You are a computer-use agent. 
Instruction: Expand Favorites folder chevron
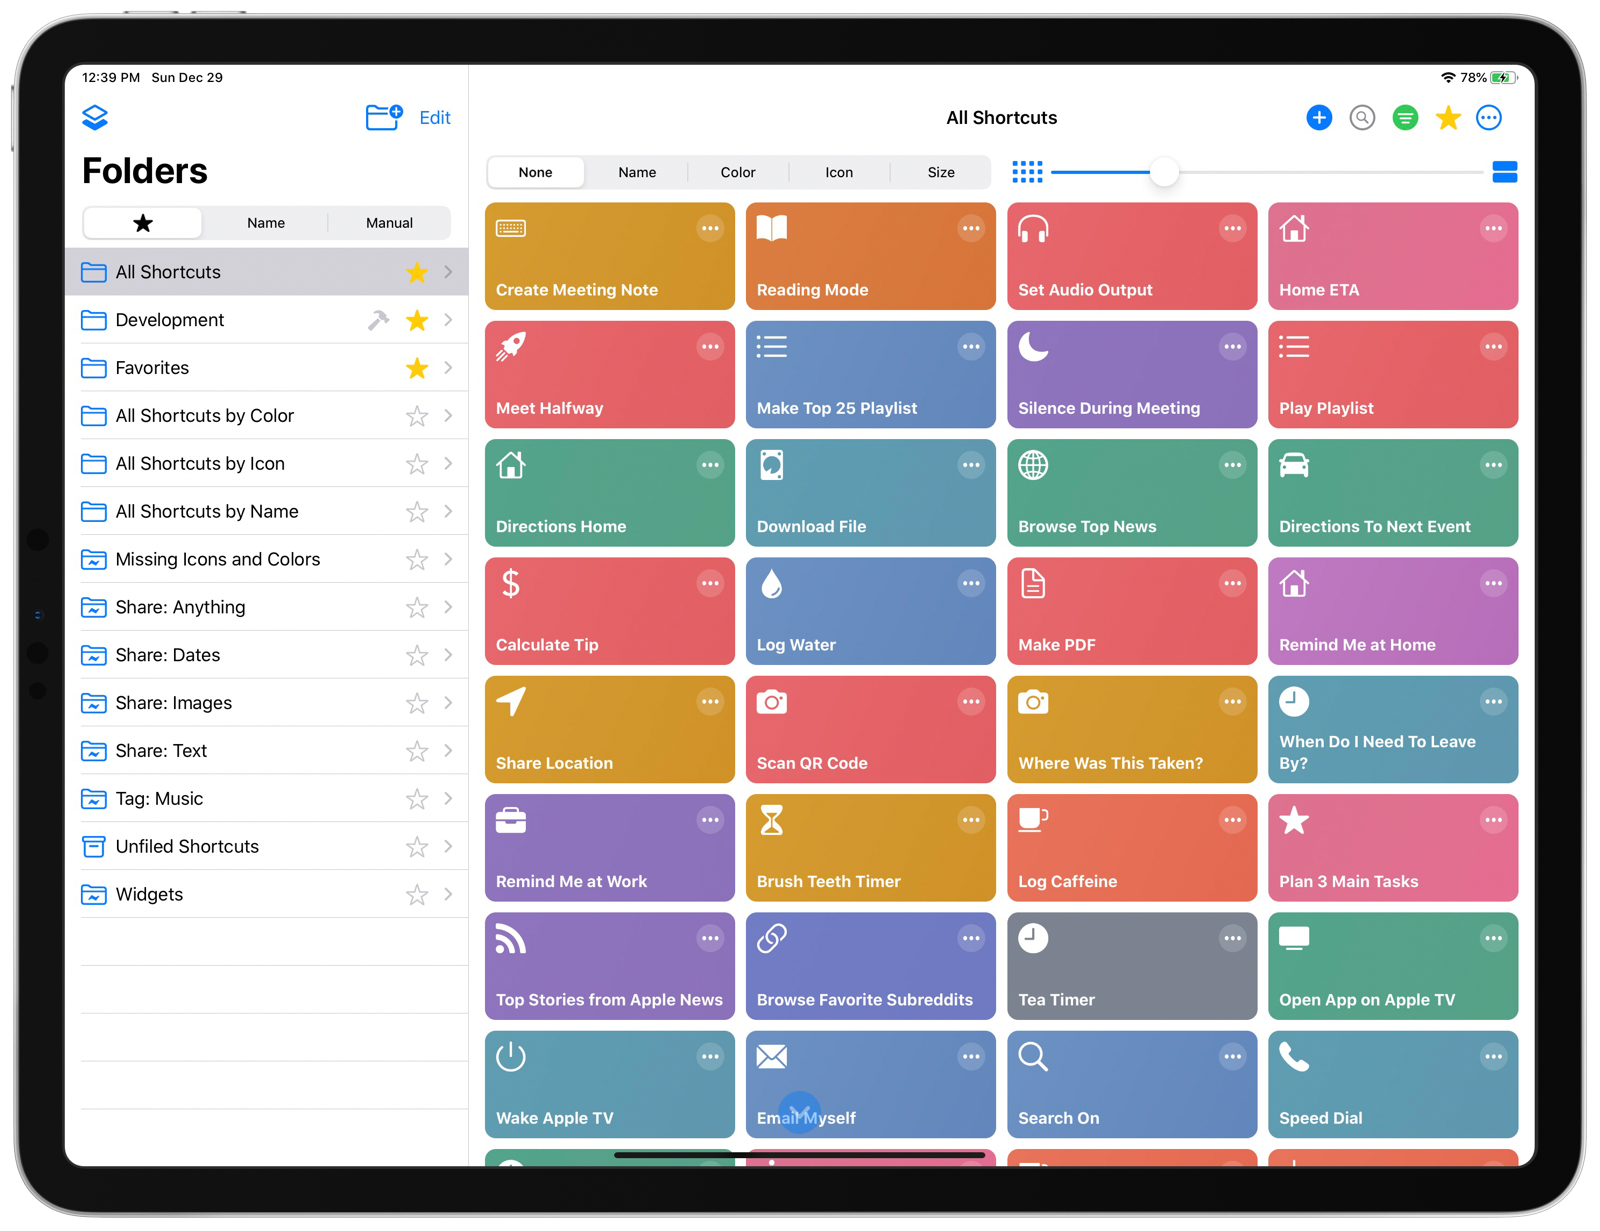[449, 368]
